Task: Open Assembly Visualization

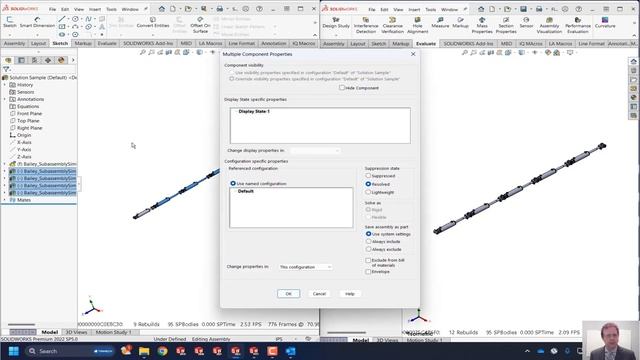Action: [x=549, y=25]
